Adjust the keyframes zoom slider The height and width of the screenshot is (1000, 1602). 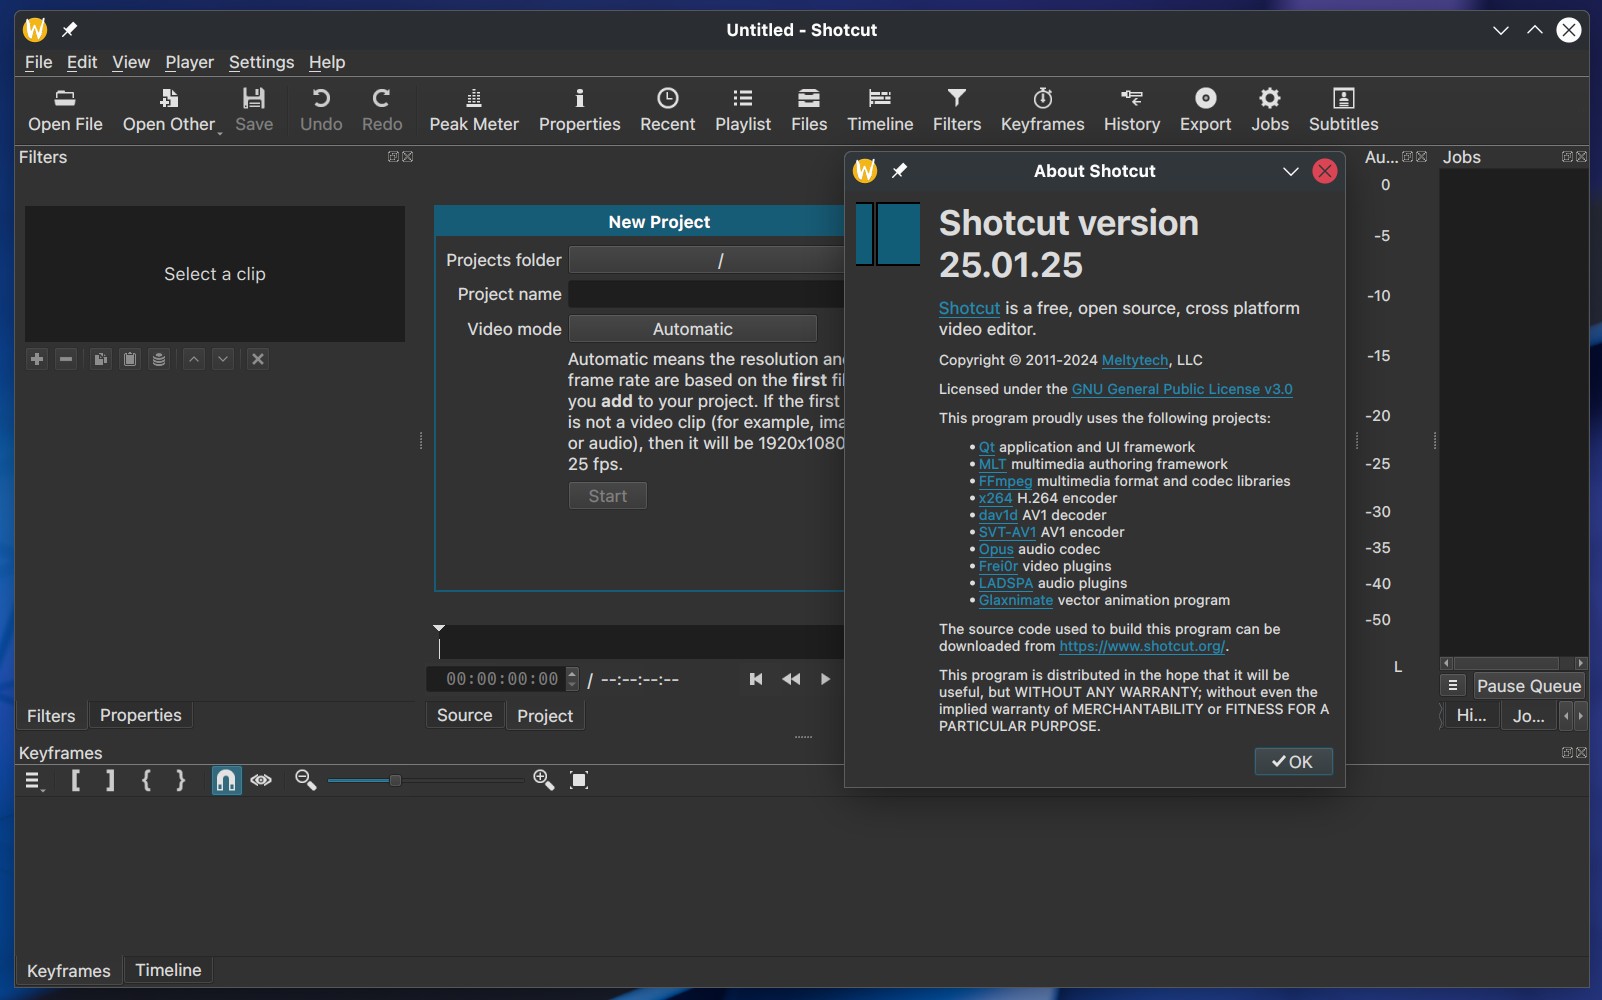point(425,781)
